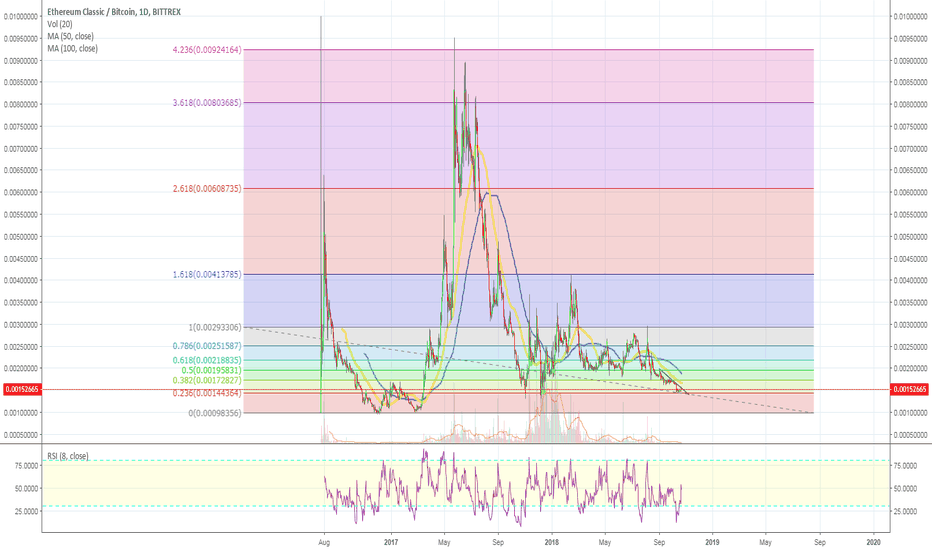932x550 pixels.
Task: Click the 0.5(0.00195831) Fibonacci level label
Action: point(211,370)
